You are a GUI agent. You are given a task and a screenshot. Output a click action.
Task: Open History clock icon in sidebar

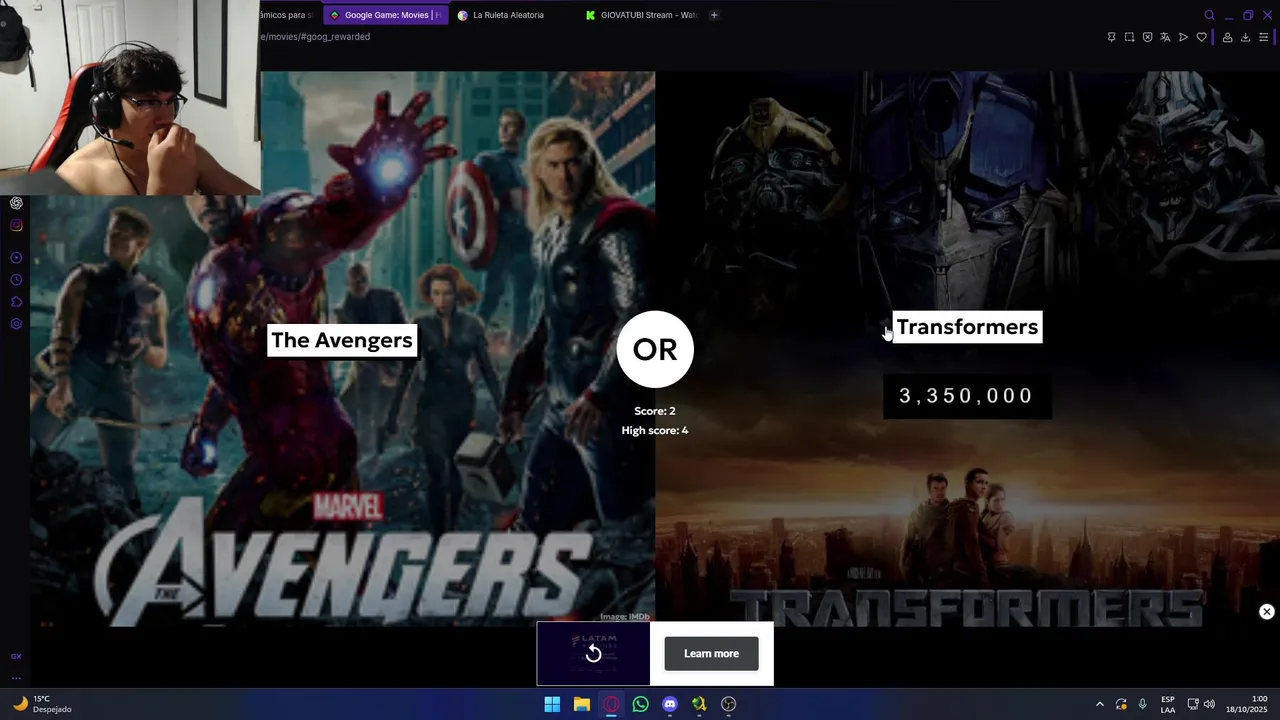16,280
